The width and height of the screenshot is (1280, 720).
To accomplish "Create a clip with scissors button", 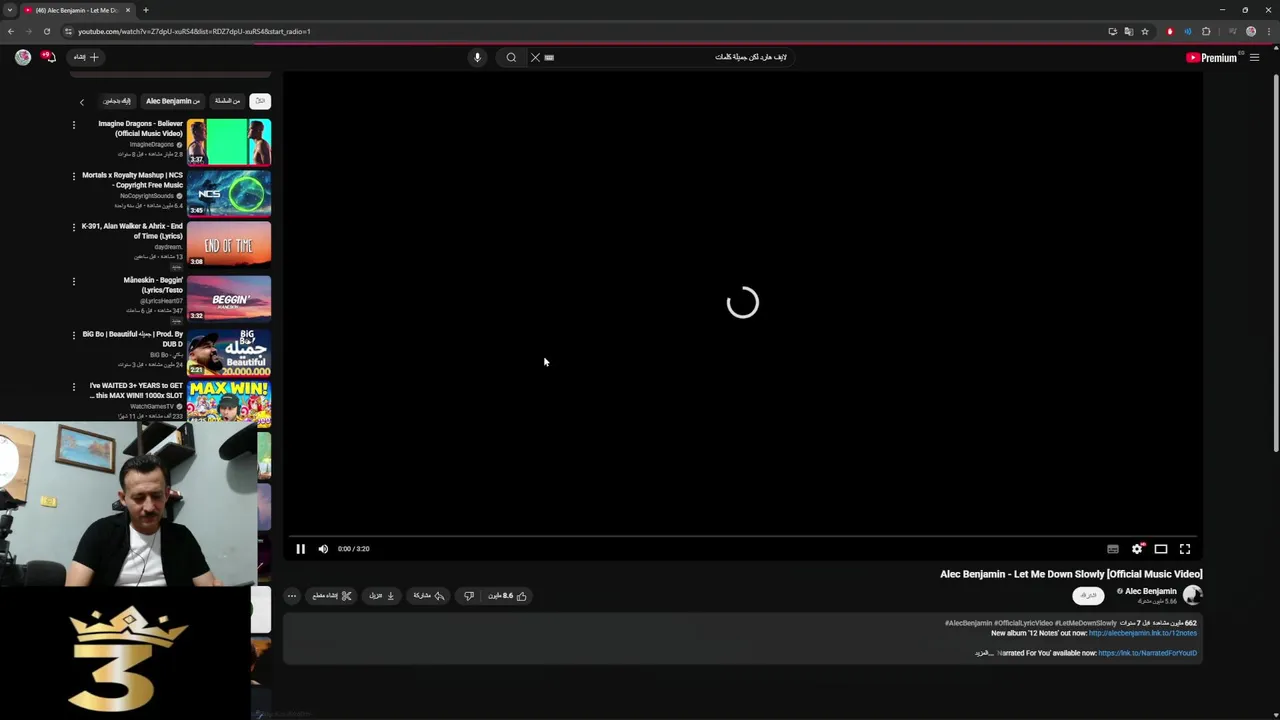I will coord(332,596).
